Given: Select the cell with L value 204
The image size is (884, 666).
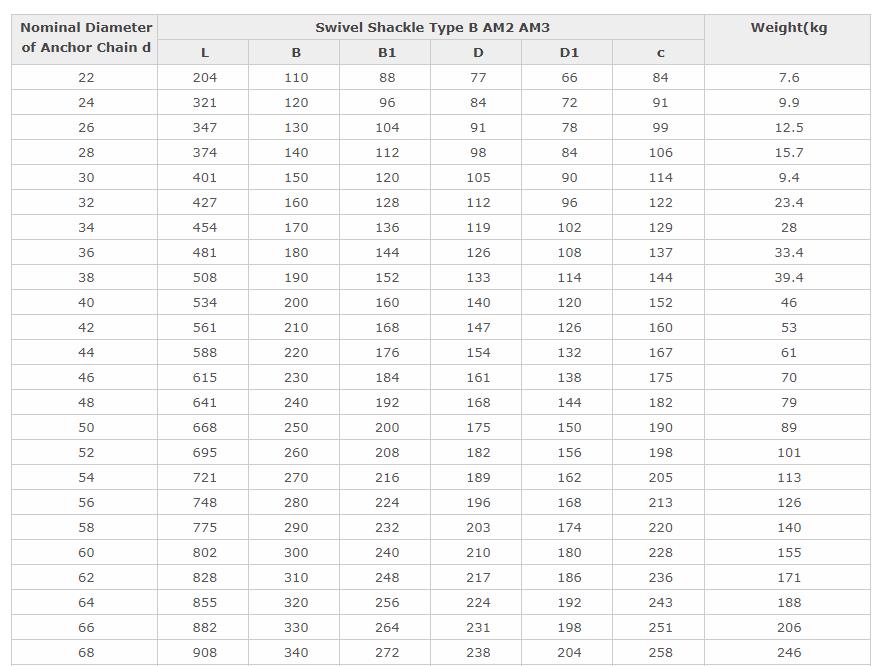Looking at the screenshot, I should click(x=204, y=77).
